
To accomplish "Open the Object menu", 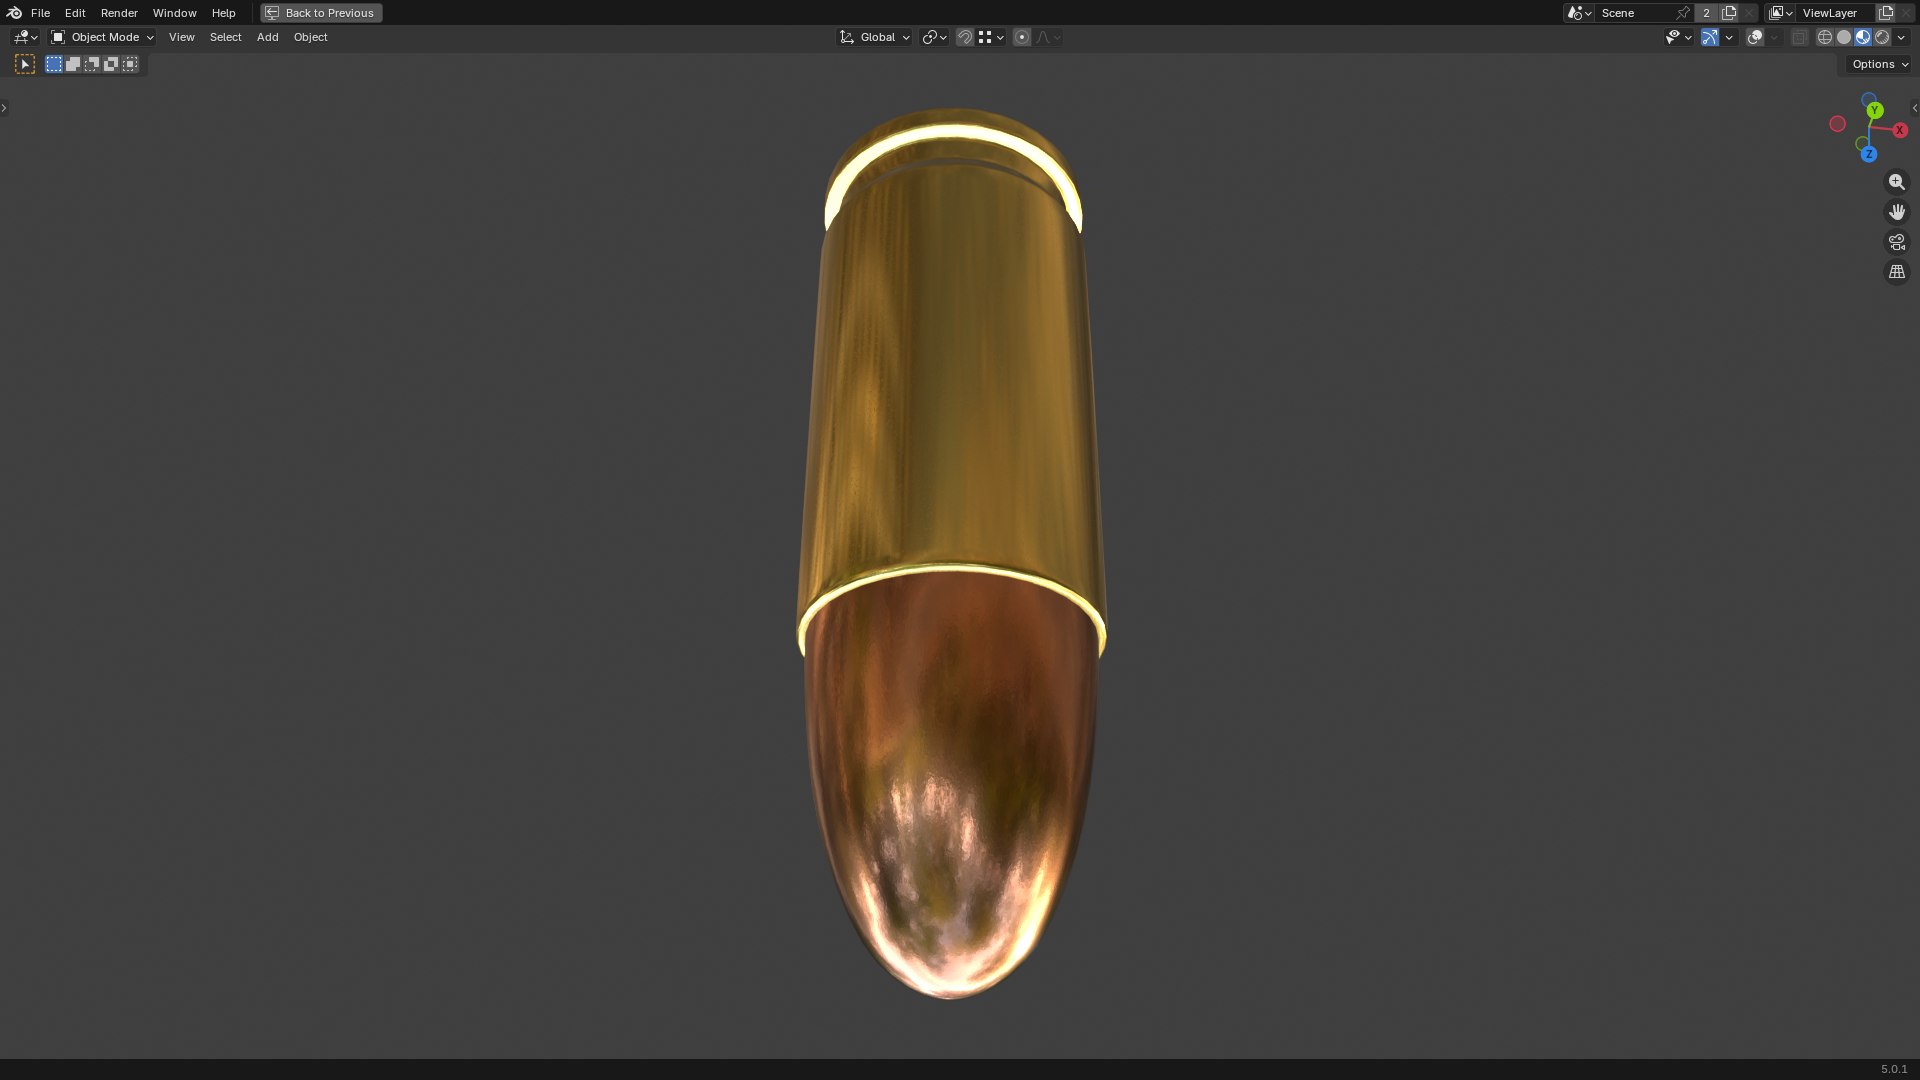I will (310, 37).
